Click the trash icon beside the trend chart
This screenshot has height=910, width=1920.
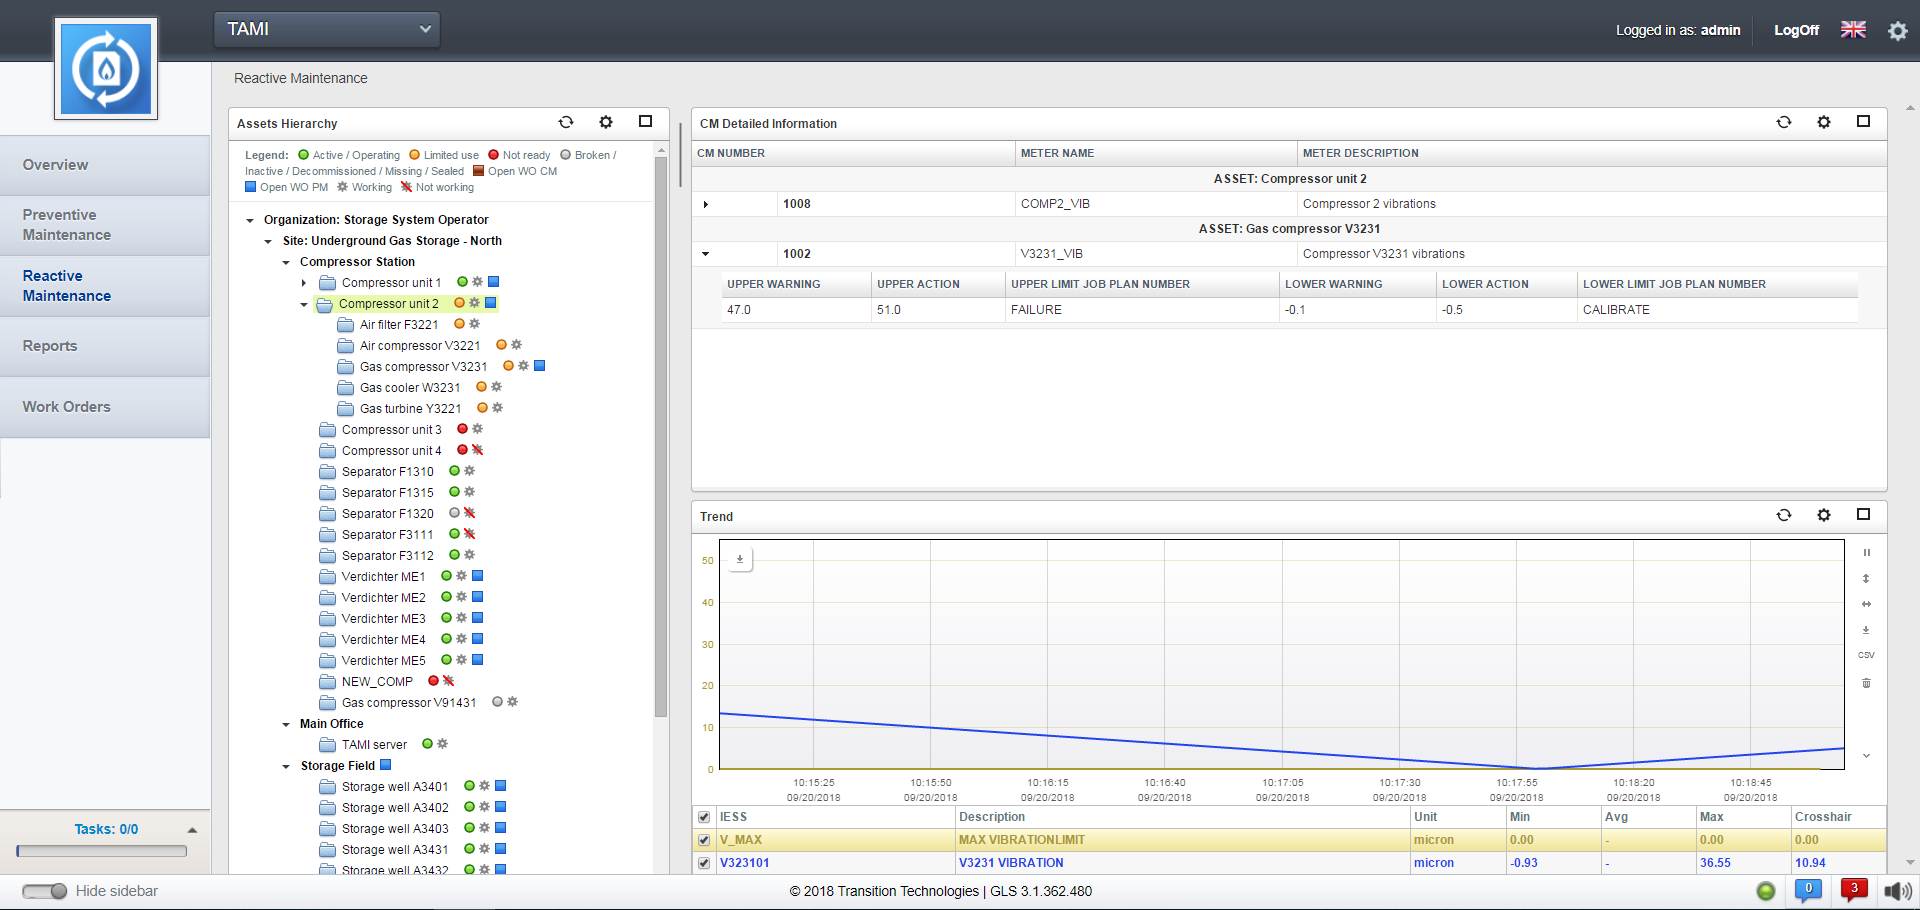pyautogui.click(x=1866, y=683)
